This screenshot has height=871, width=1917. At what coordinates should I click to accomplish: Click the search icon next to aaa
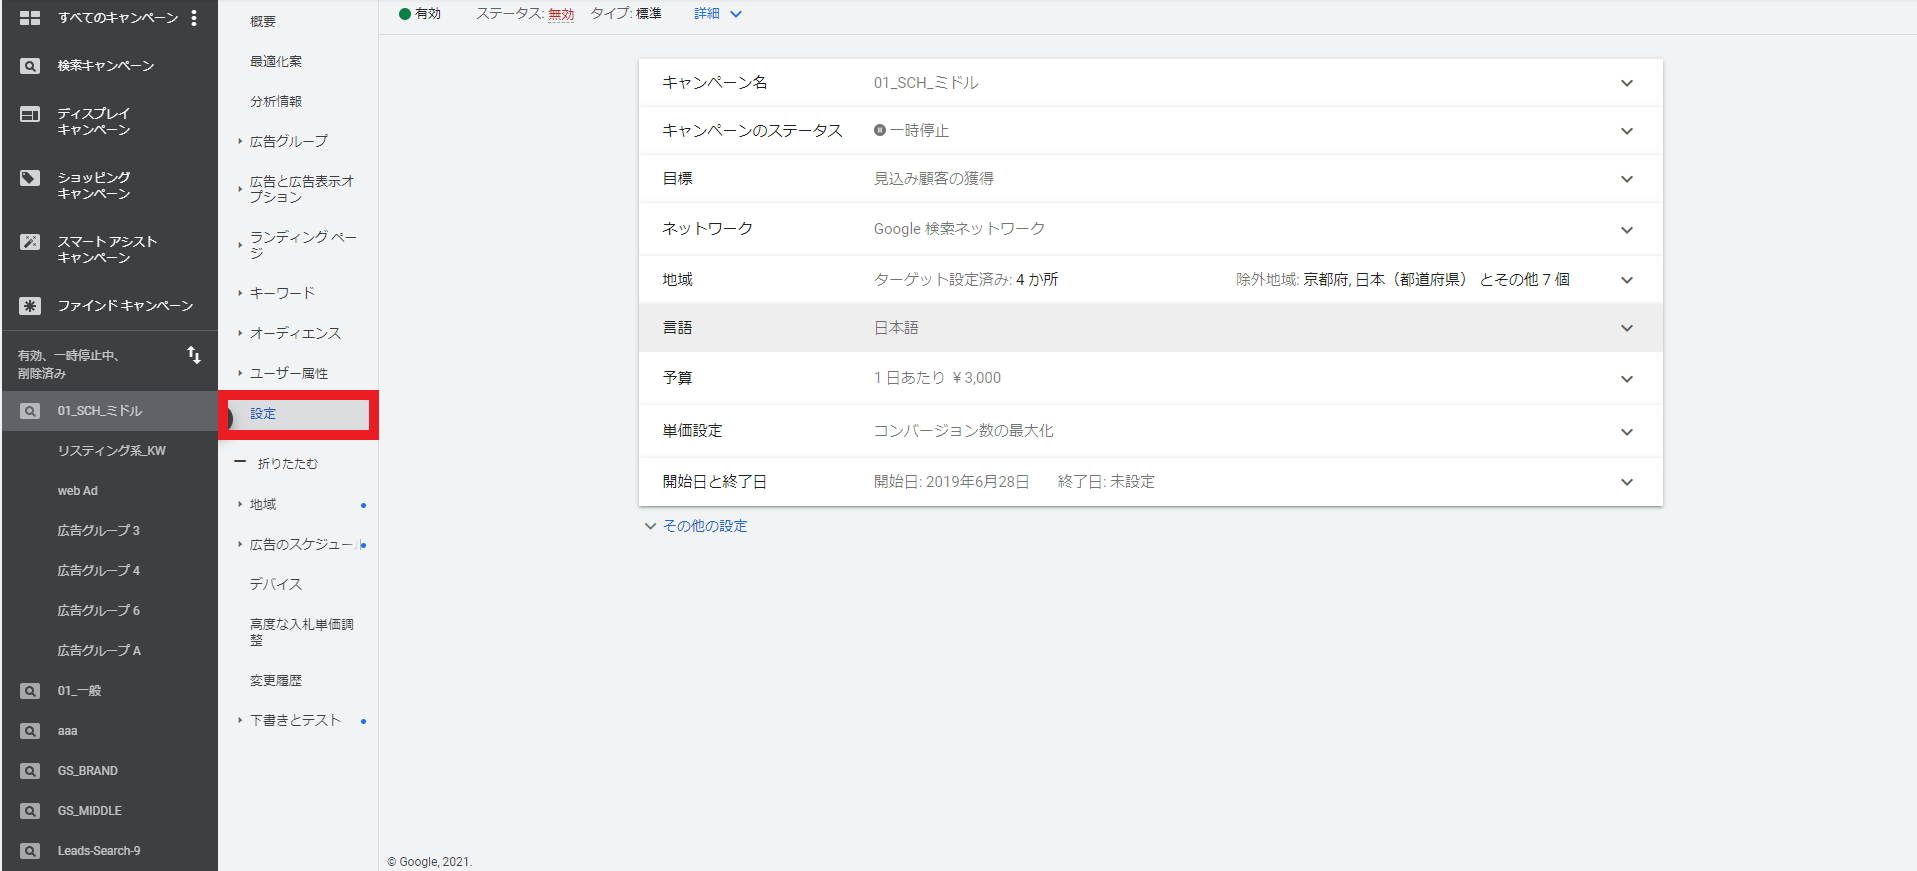(30, 731)
